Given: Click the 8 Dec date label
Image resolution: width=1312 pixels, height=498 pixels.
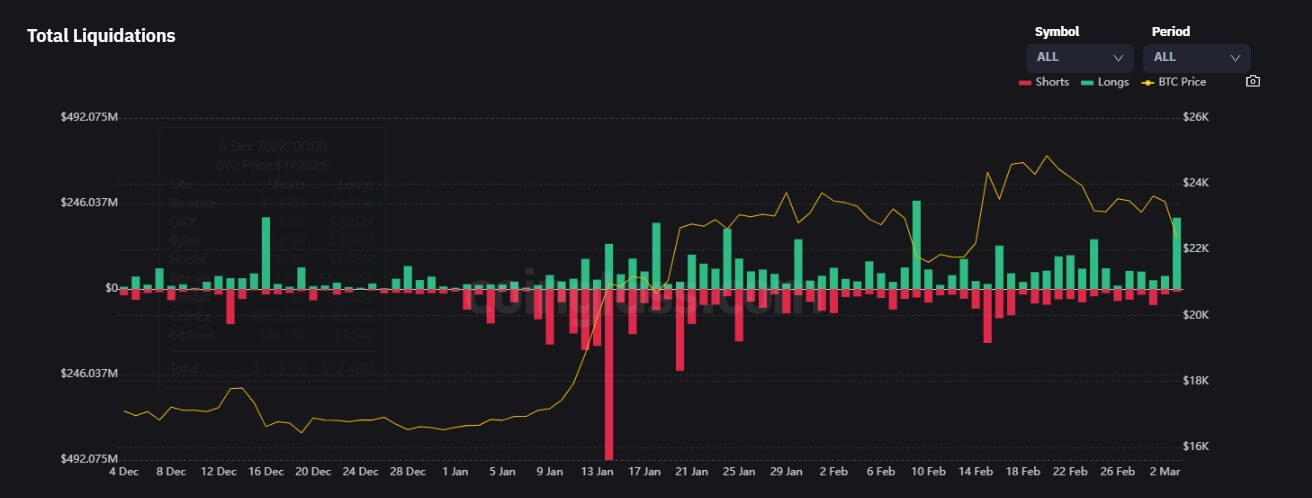Looking at the screenshot, I should 170,470.
